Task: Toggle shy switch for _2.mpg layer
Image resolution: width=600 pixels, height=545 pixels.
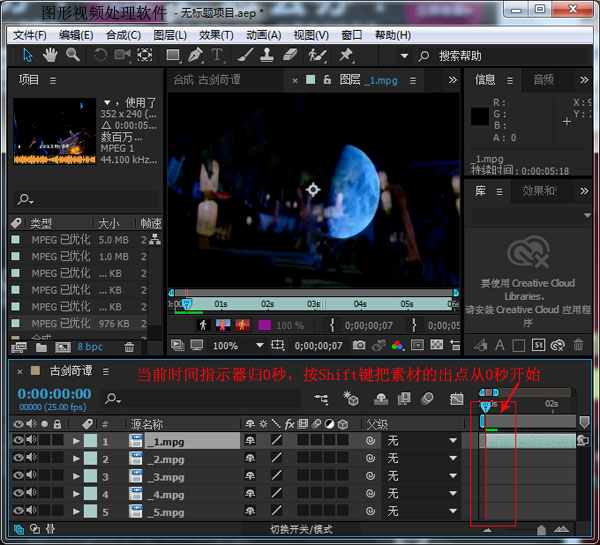Action: [250, 458]
